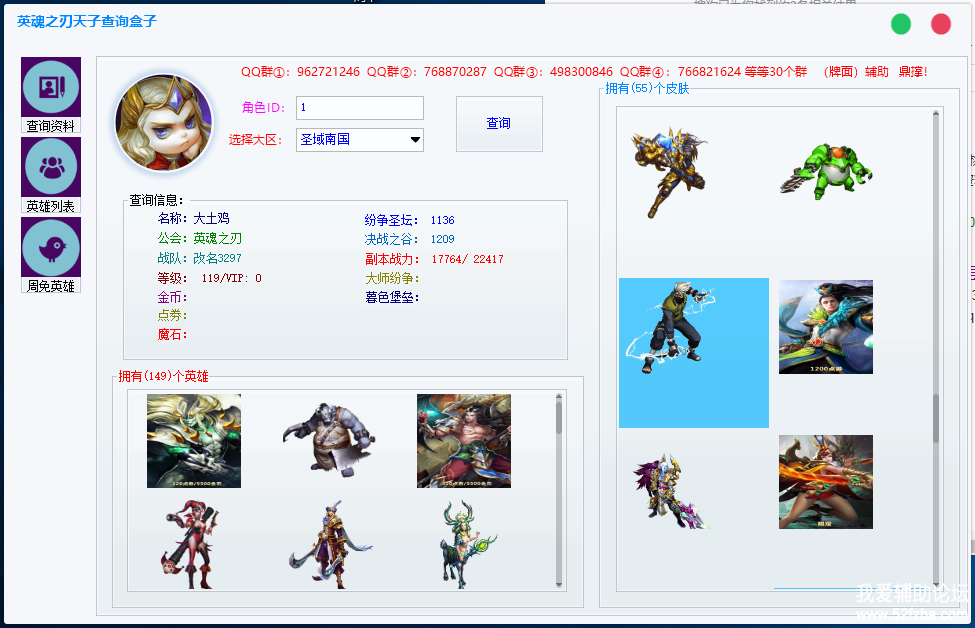The height and width of the screenshot is (628, 975).
Task: Click the 名称 value 大土鸡
Action: pos(211,219)
